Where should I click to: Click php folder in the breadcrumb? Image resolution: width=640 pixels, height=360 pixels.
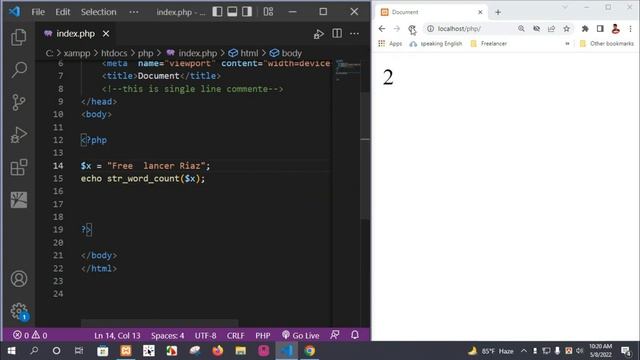145,53
